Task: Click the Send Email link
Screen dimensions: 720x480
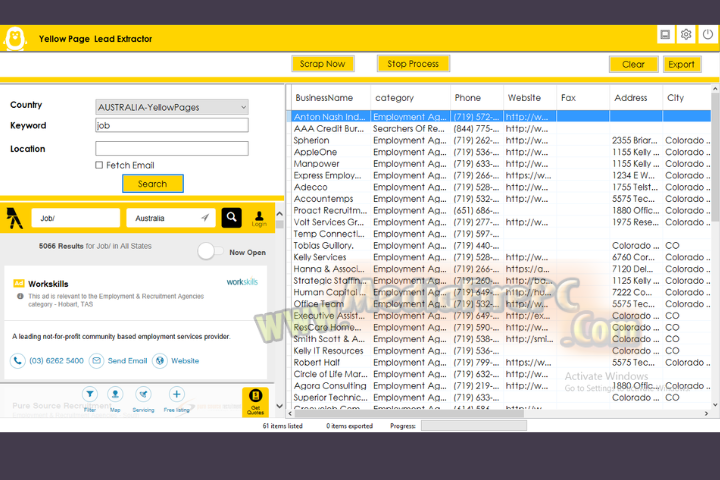Action: pyautogui.click(x=127, y=361)
